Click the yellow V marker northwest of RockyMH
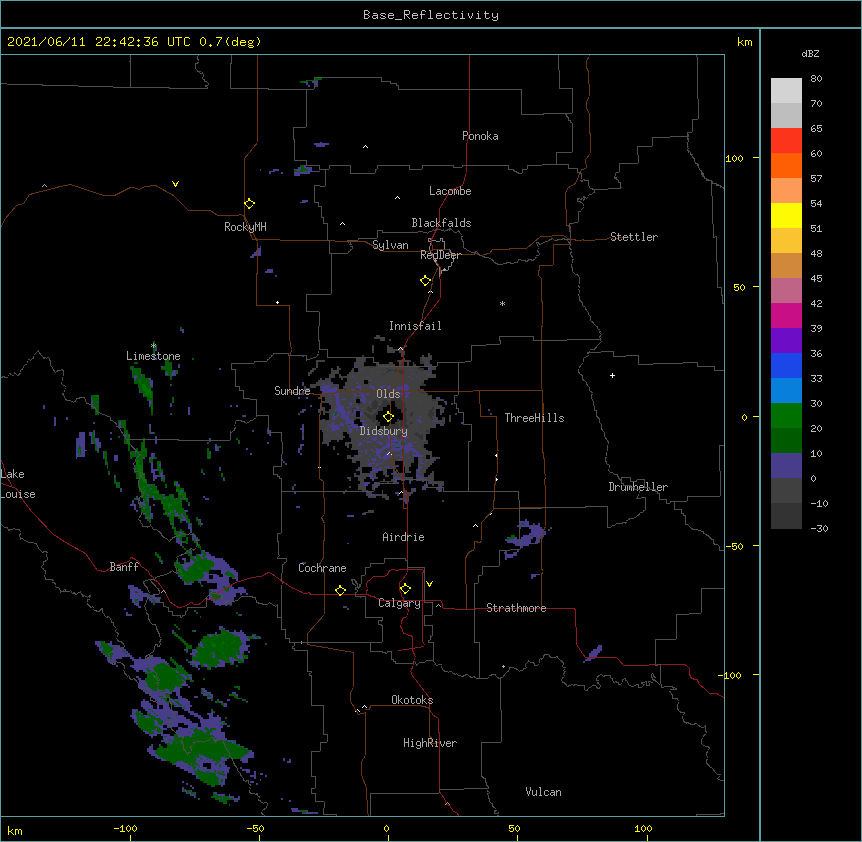 (x=175, y=184)
